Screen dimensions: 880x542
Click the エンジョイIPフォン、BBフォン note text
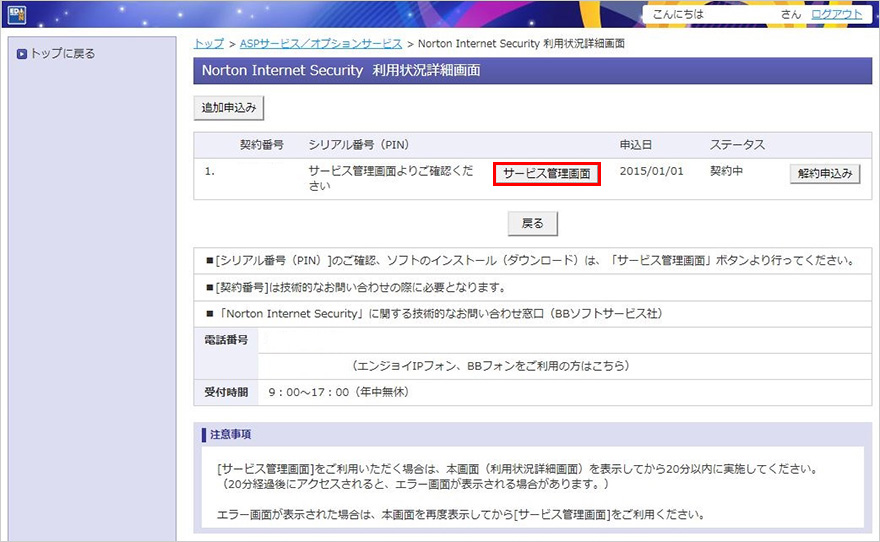[x=491, y=366]
